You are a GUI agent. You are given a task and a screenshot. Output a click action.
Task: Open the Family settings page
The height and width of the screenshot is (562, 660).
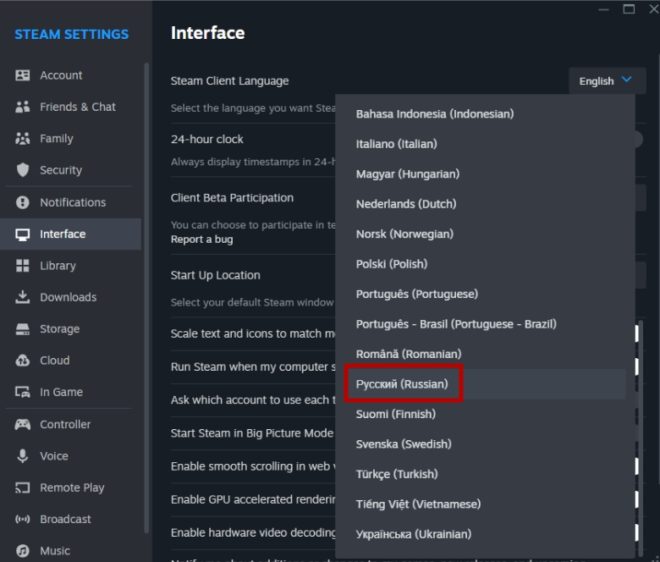pyautogui.click(x=71, y=139)
